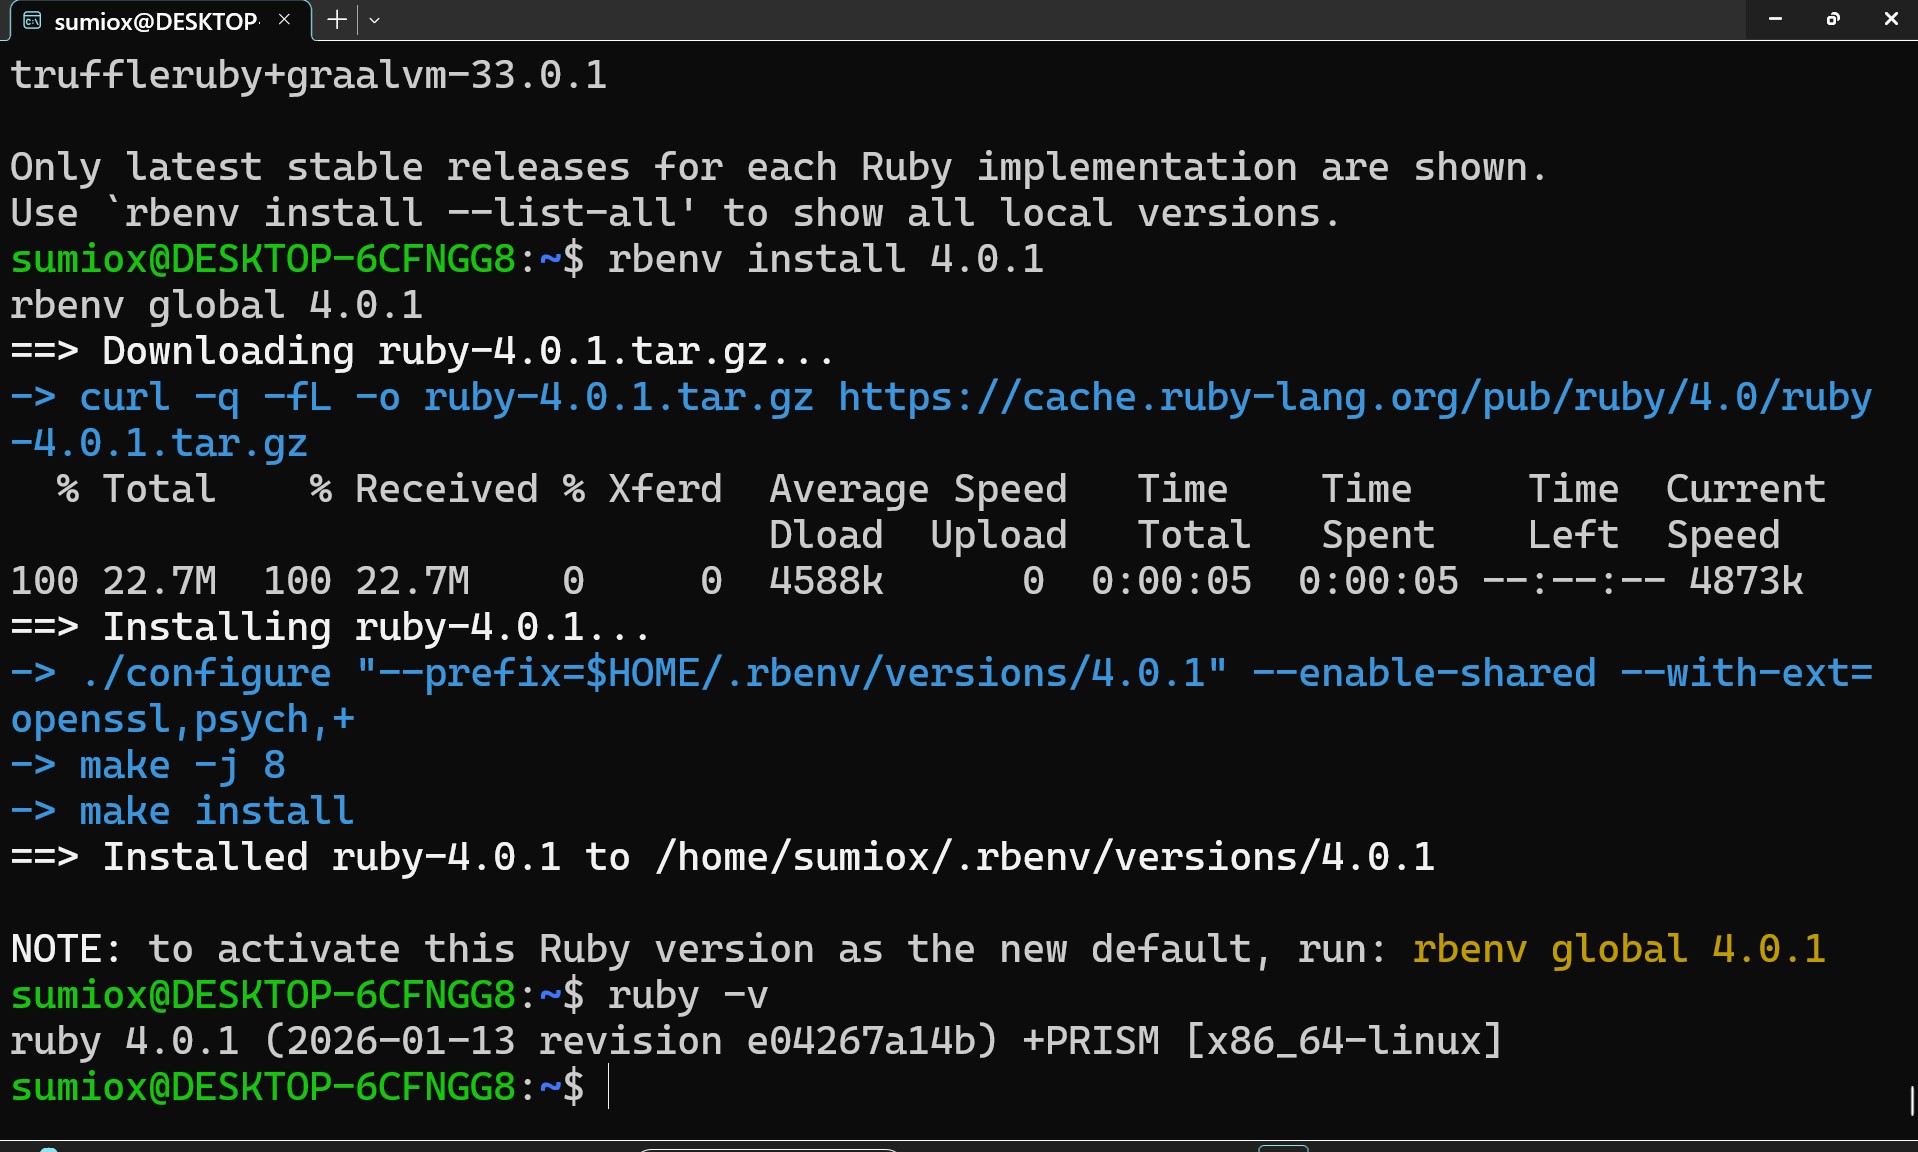Click the 'rbenv install 4.0.1' command text
This screenshot has width=1918, height=1152.
(x=825, y=260)
